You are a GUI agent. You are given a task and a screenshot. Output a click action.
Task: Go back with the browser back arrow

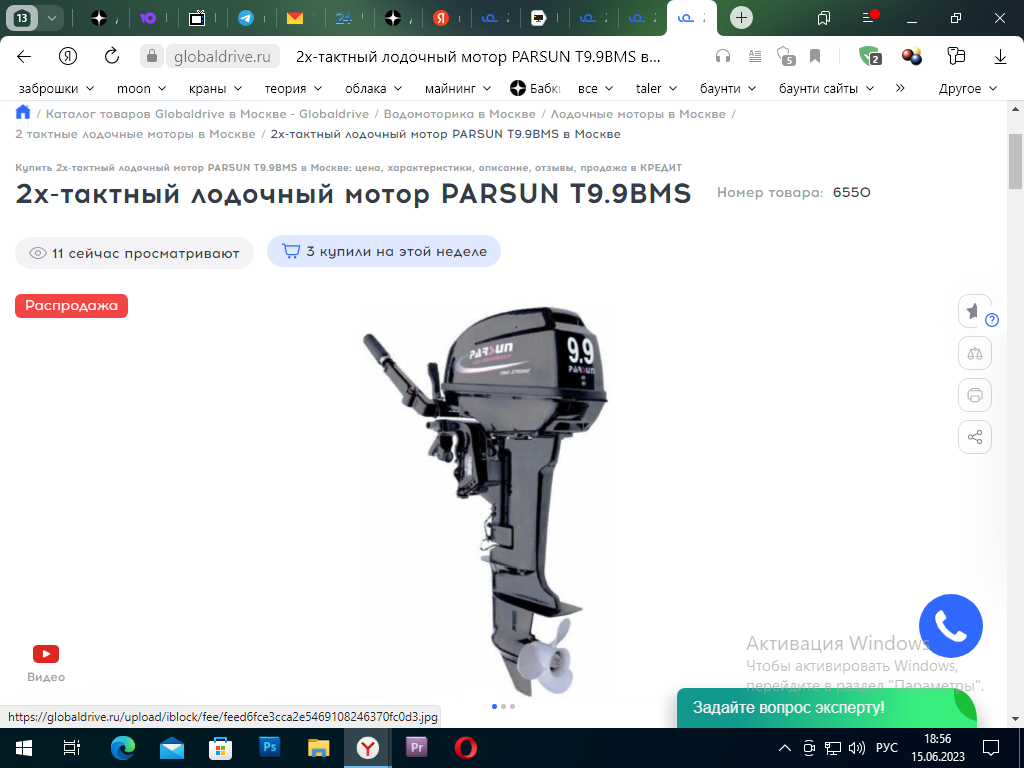(24, 57)
